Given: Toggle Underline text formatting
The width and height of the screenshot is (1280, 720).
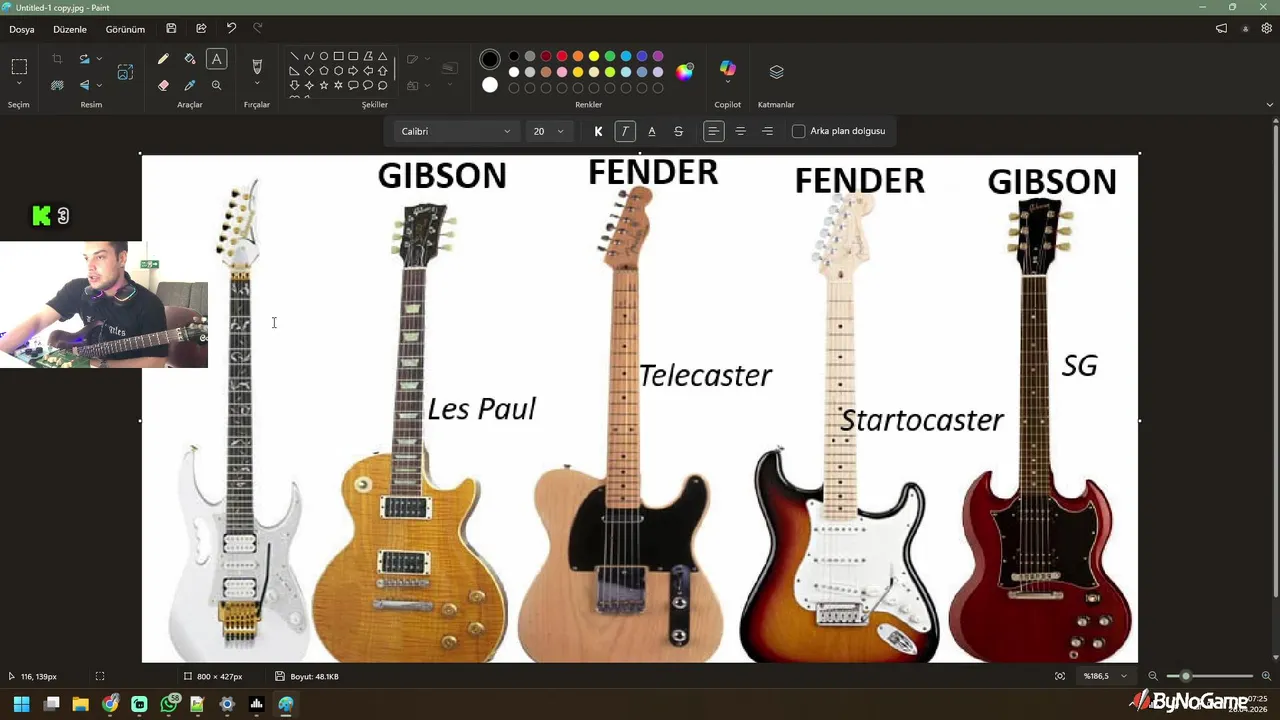Looking at the screenshot, I should tap(652, 131).
